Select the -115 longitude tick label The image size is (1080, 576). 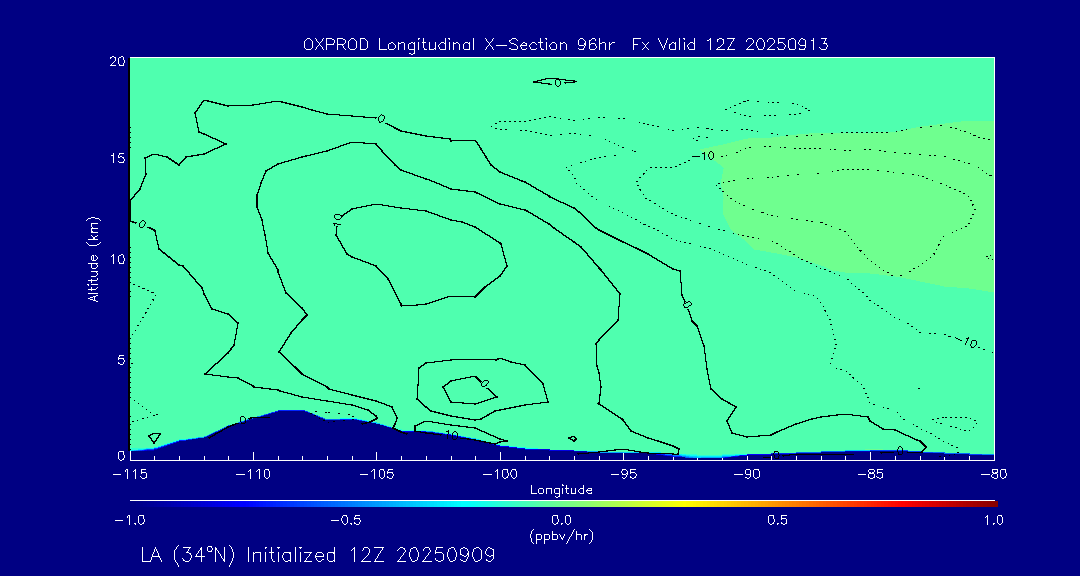coord(130,473)
